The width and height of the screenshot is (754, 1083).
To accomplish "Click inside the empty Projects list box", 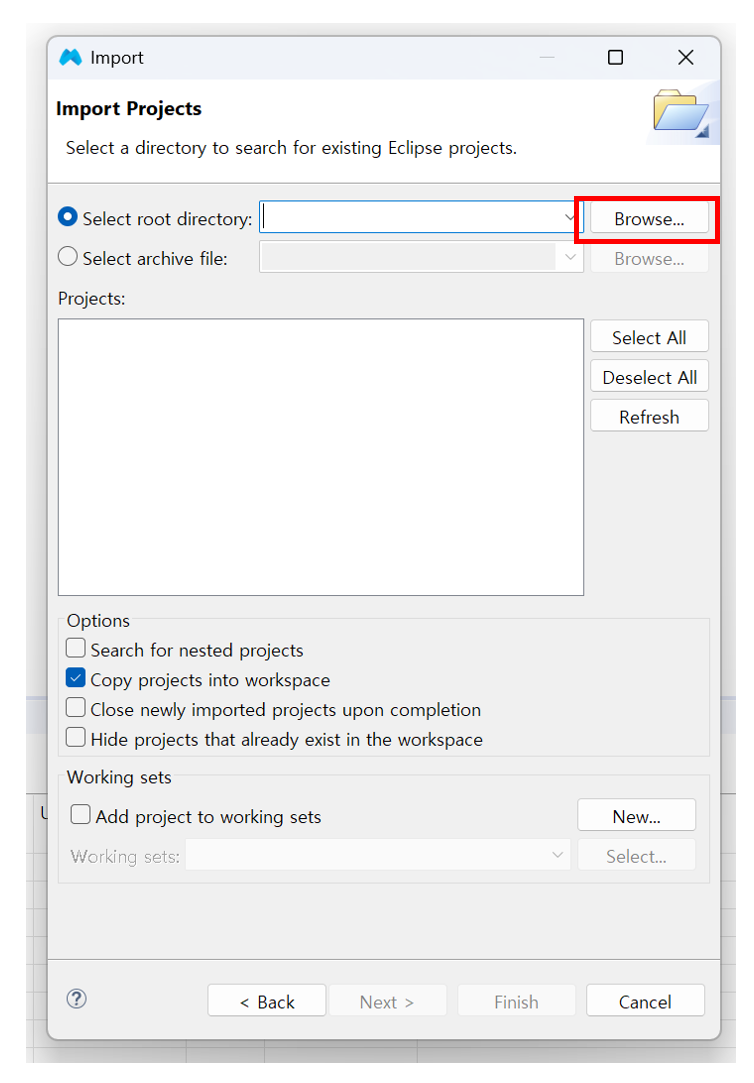I will [x=320, y=457].
